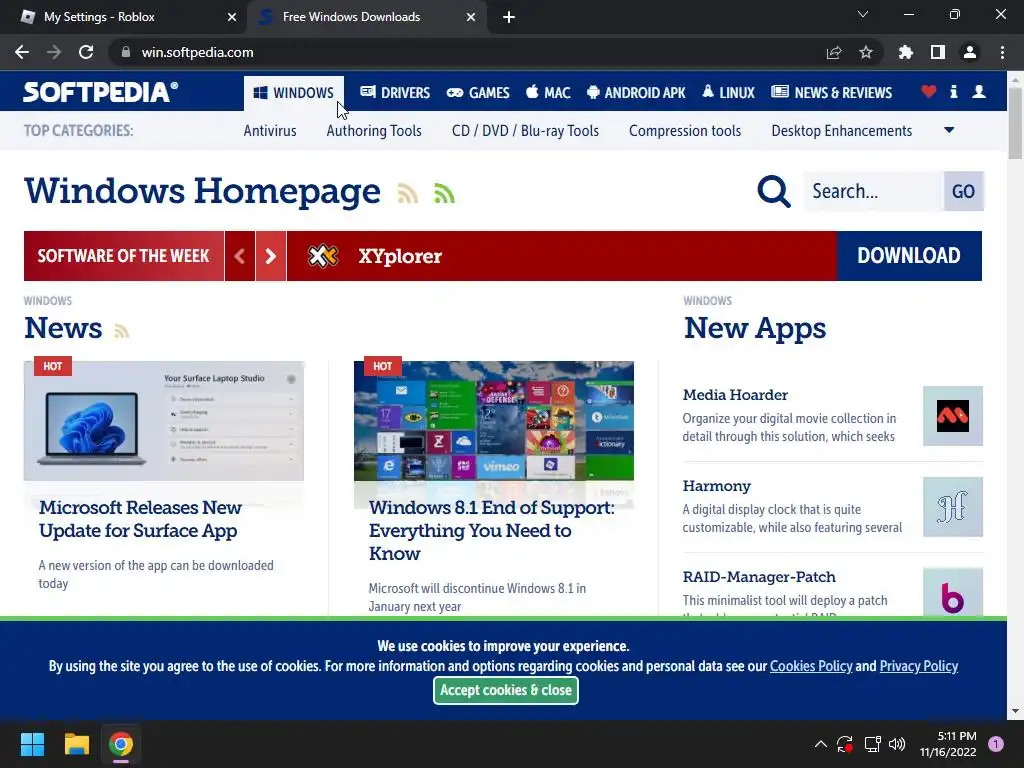This screenshot has width=1024, height=768.
Task: Click the Harmony app icon
Action: [x=953, y=507]
